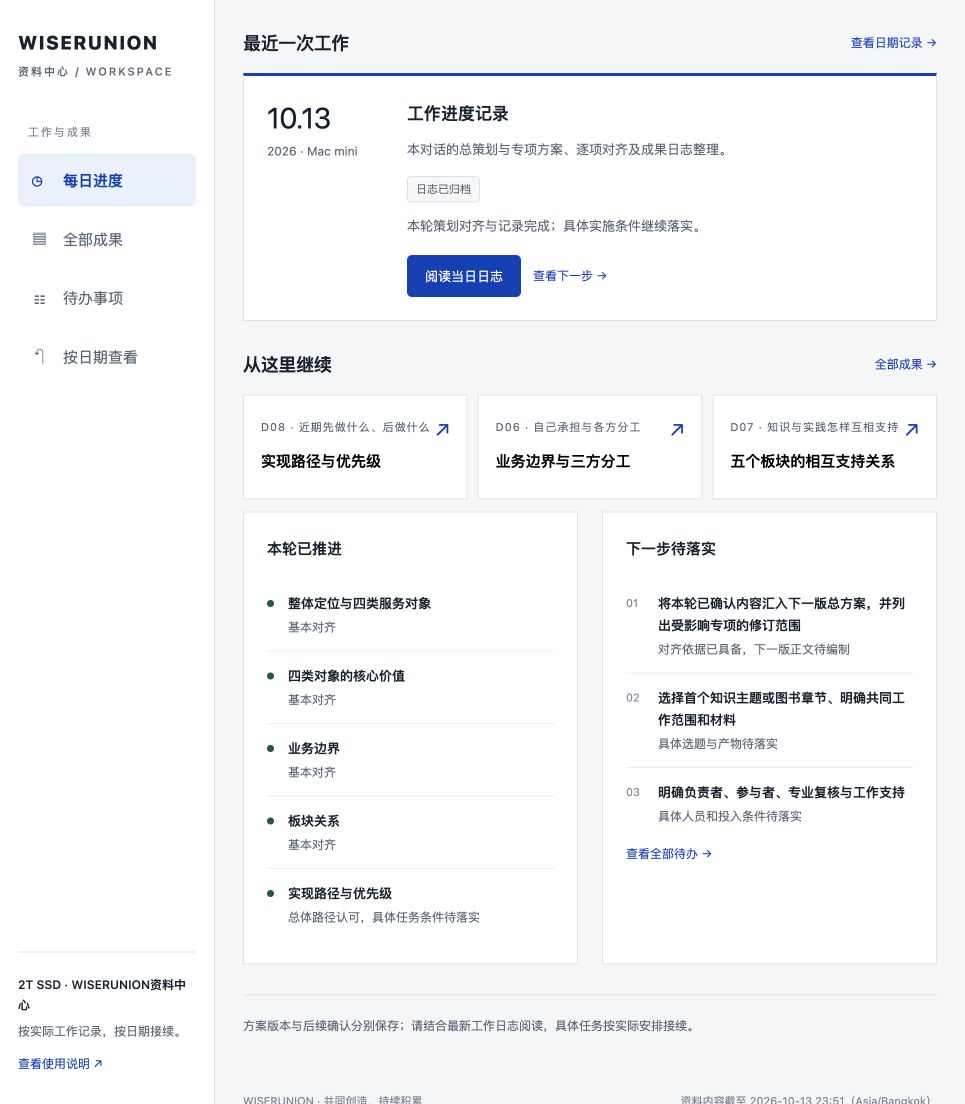Open the 查看日期记录 link
This screenshot has width=965, height=1104.
click(893, 43)
